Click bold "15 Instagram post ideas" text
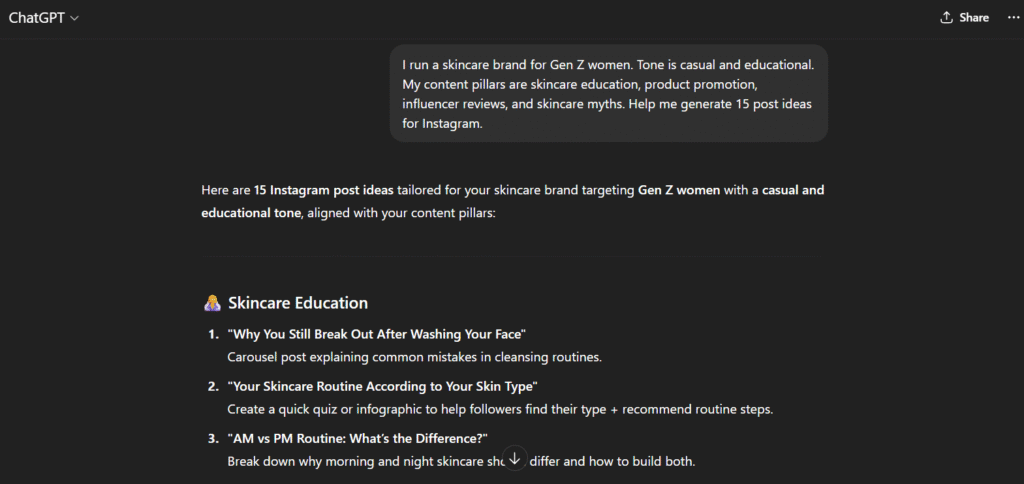Viewport: 1024px width, 484px height. (x=323, y=189)
